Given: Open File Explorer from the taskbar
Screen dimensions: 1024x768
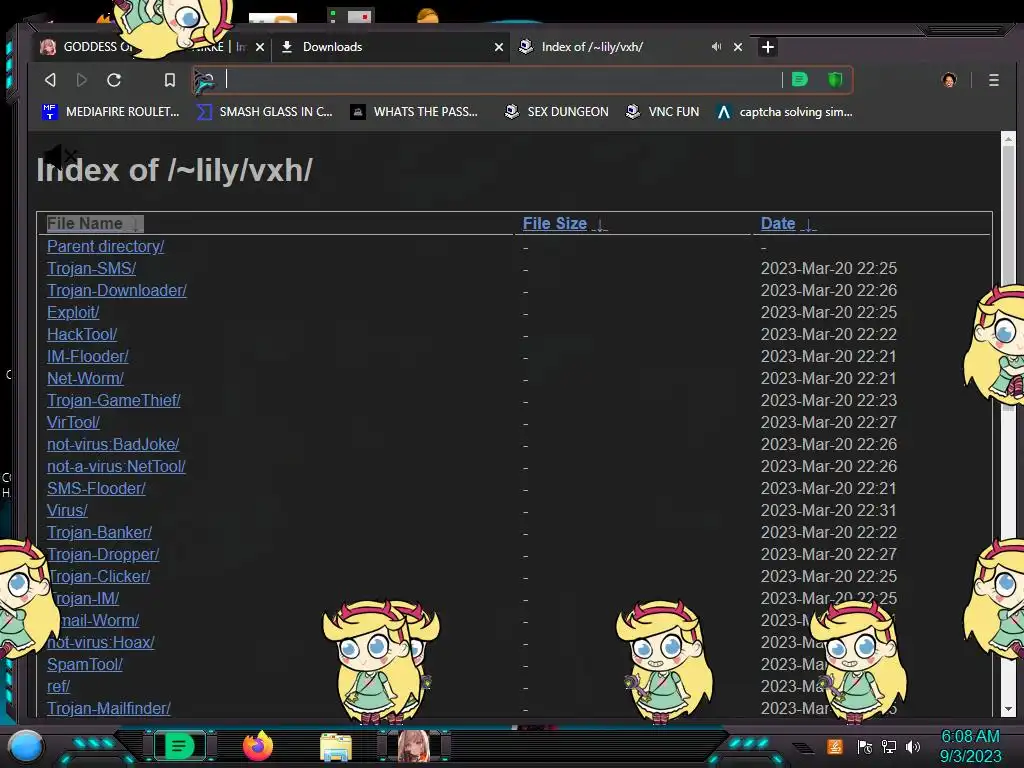Looking at the screenshot, I should click(336, 747).
